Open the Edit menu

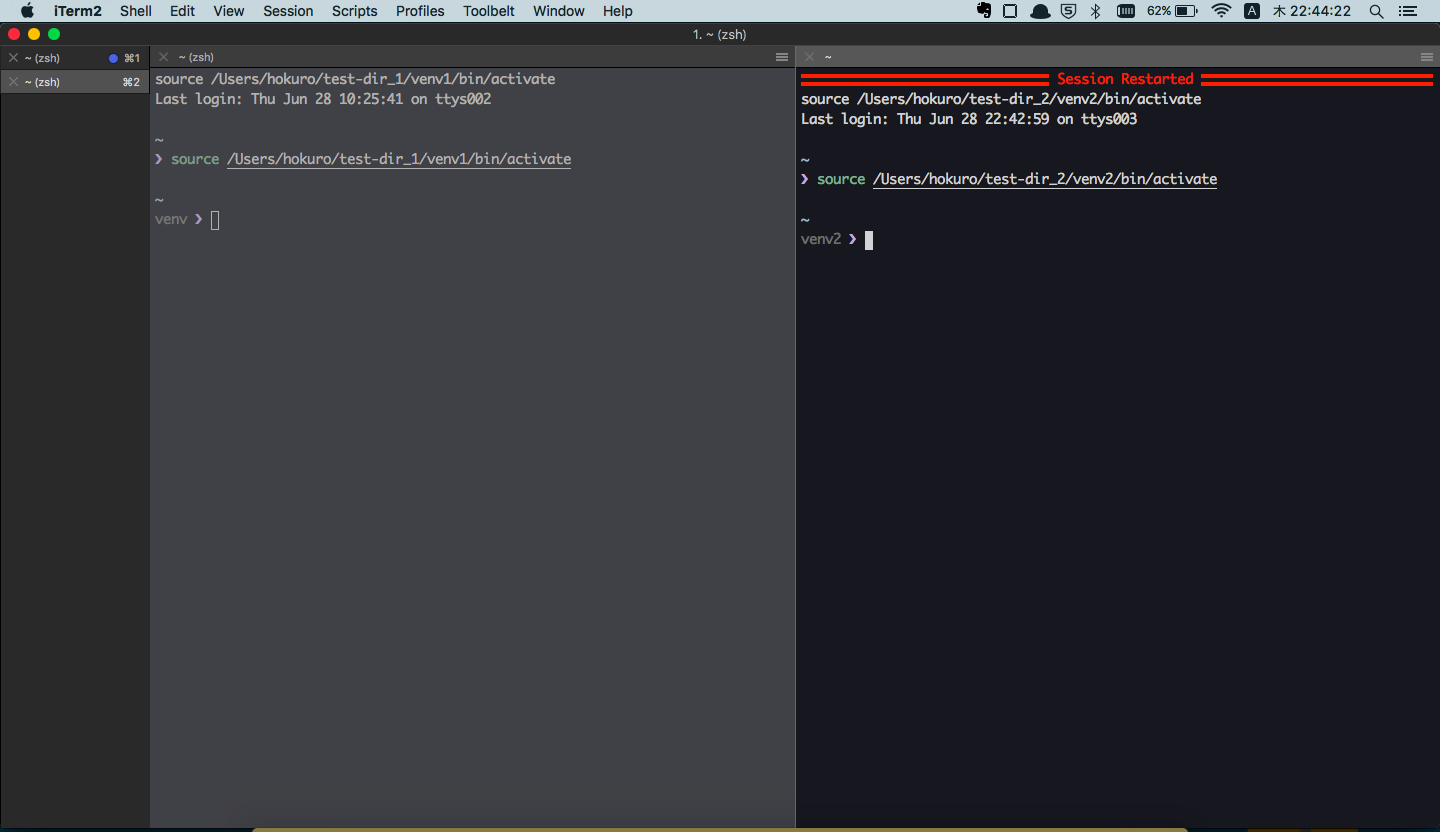(x=182, y=11)
